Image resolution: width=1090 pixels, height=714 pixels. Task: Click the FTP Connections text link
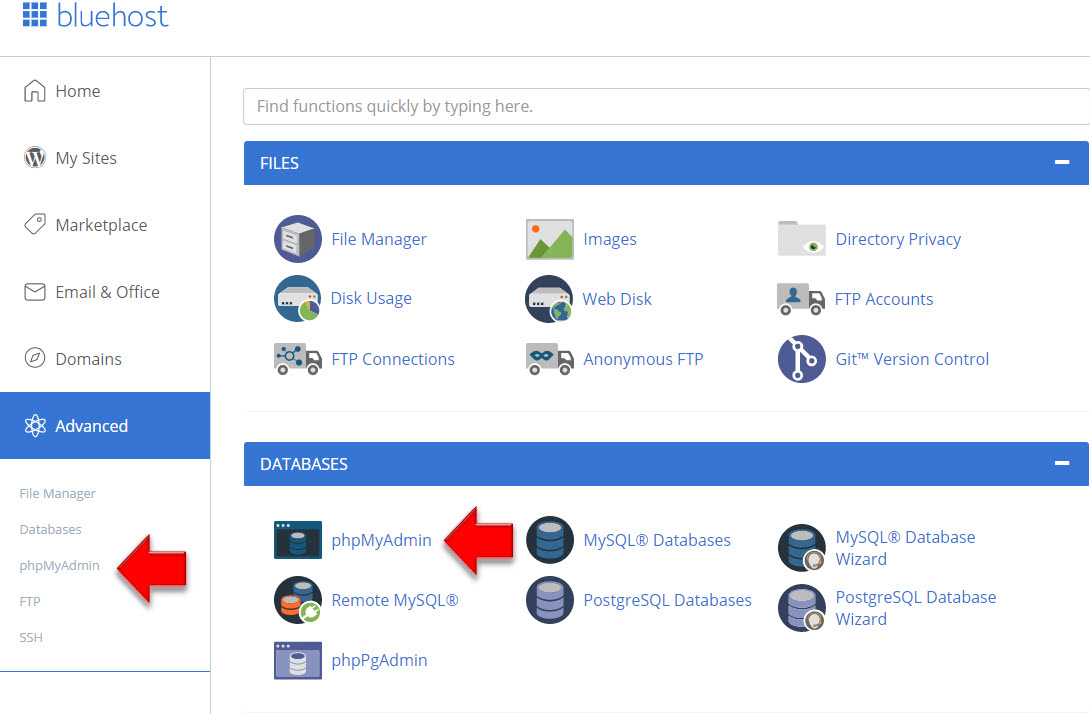coord(393,359)
